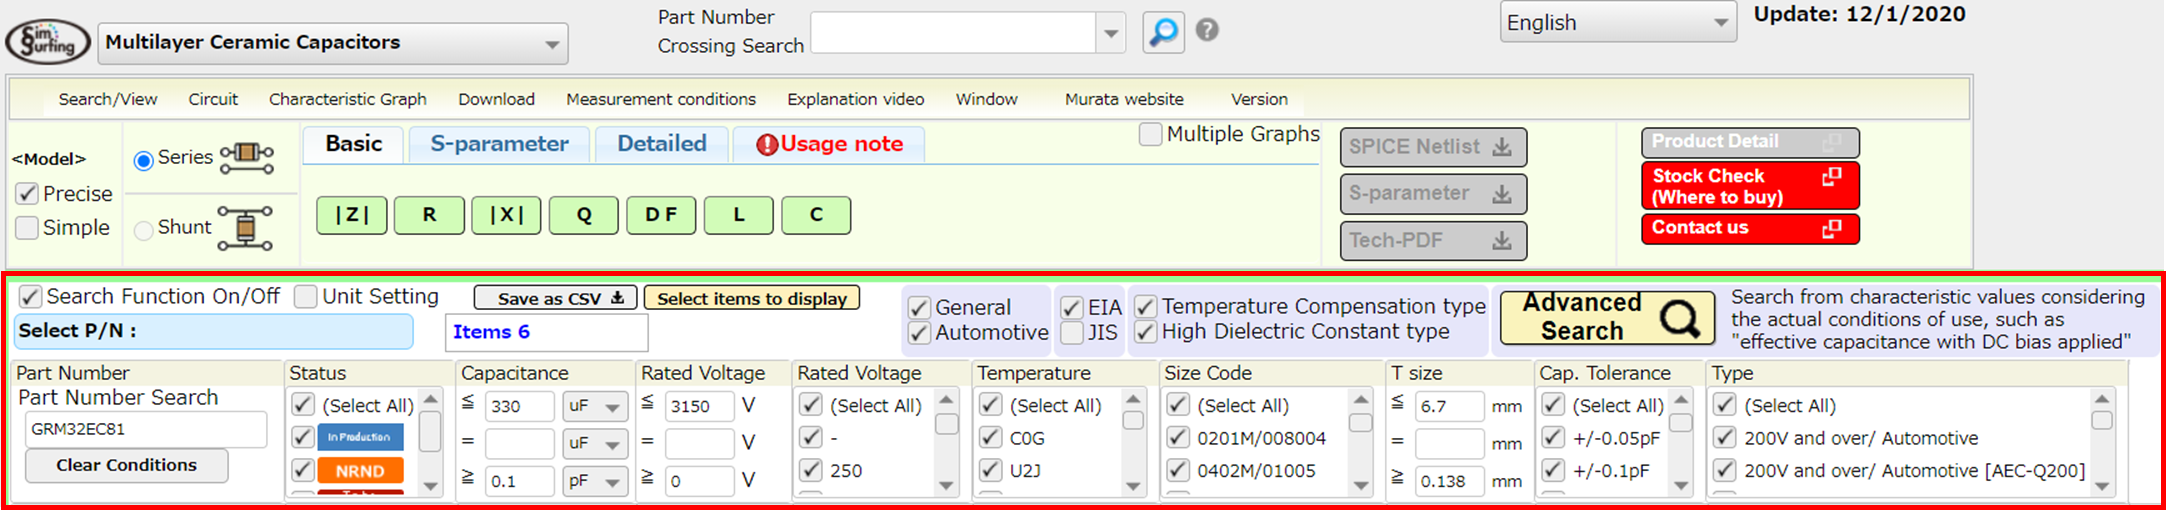The height and width of the screenshot is (510, 2166).
Task: Select the |Z| impedance graph button
Action: pyautogui.click(x=352, y=215)
